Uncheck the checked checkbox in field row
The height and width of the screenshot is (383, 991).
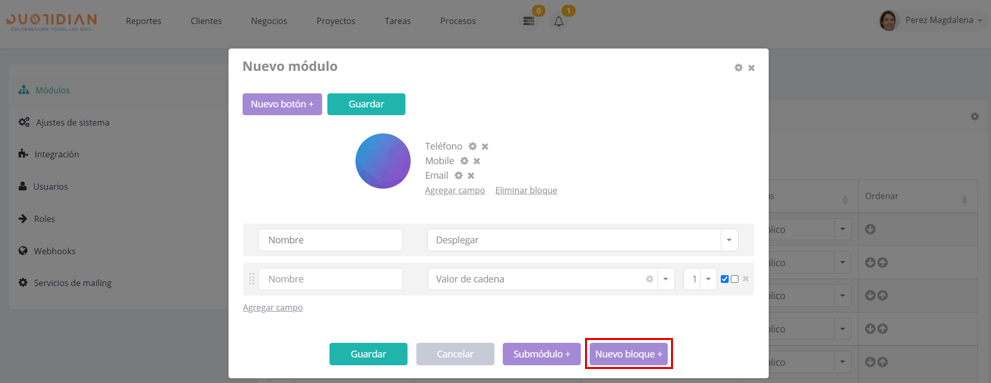(725, 279)
